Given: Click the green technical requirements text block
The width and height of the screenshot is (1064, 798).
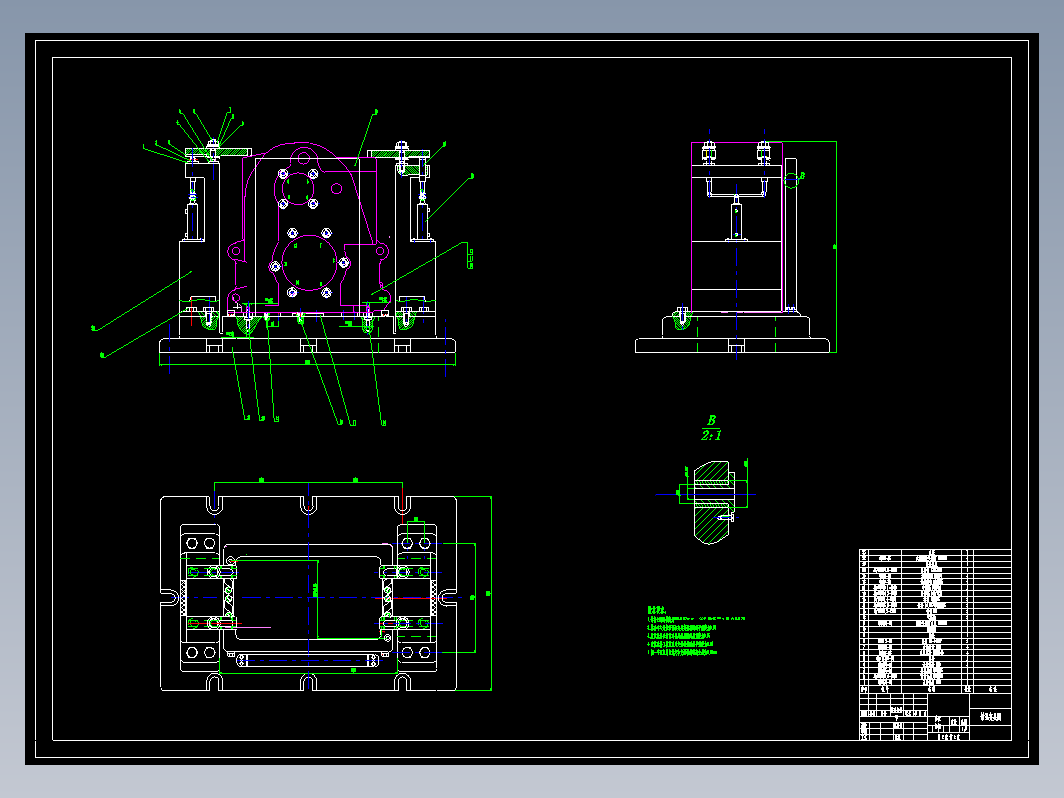Looking at the screenshot, I should (696, 631).
